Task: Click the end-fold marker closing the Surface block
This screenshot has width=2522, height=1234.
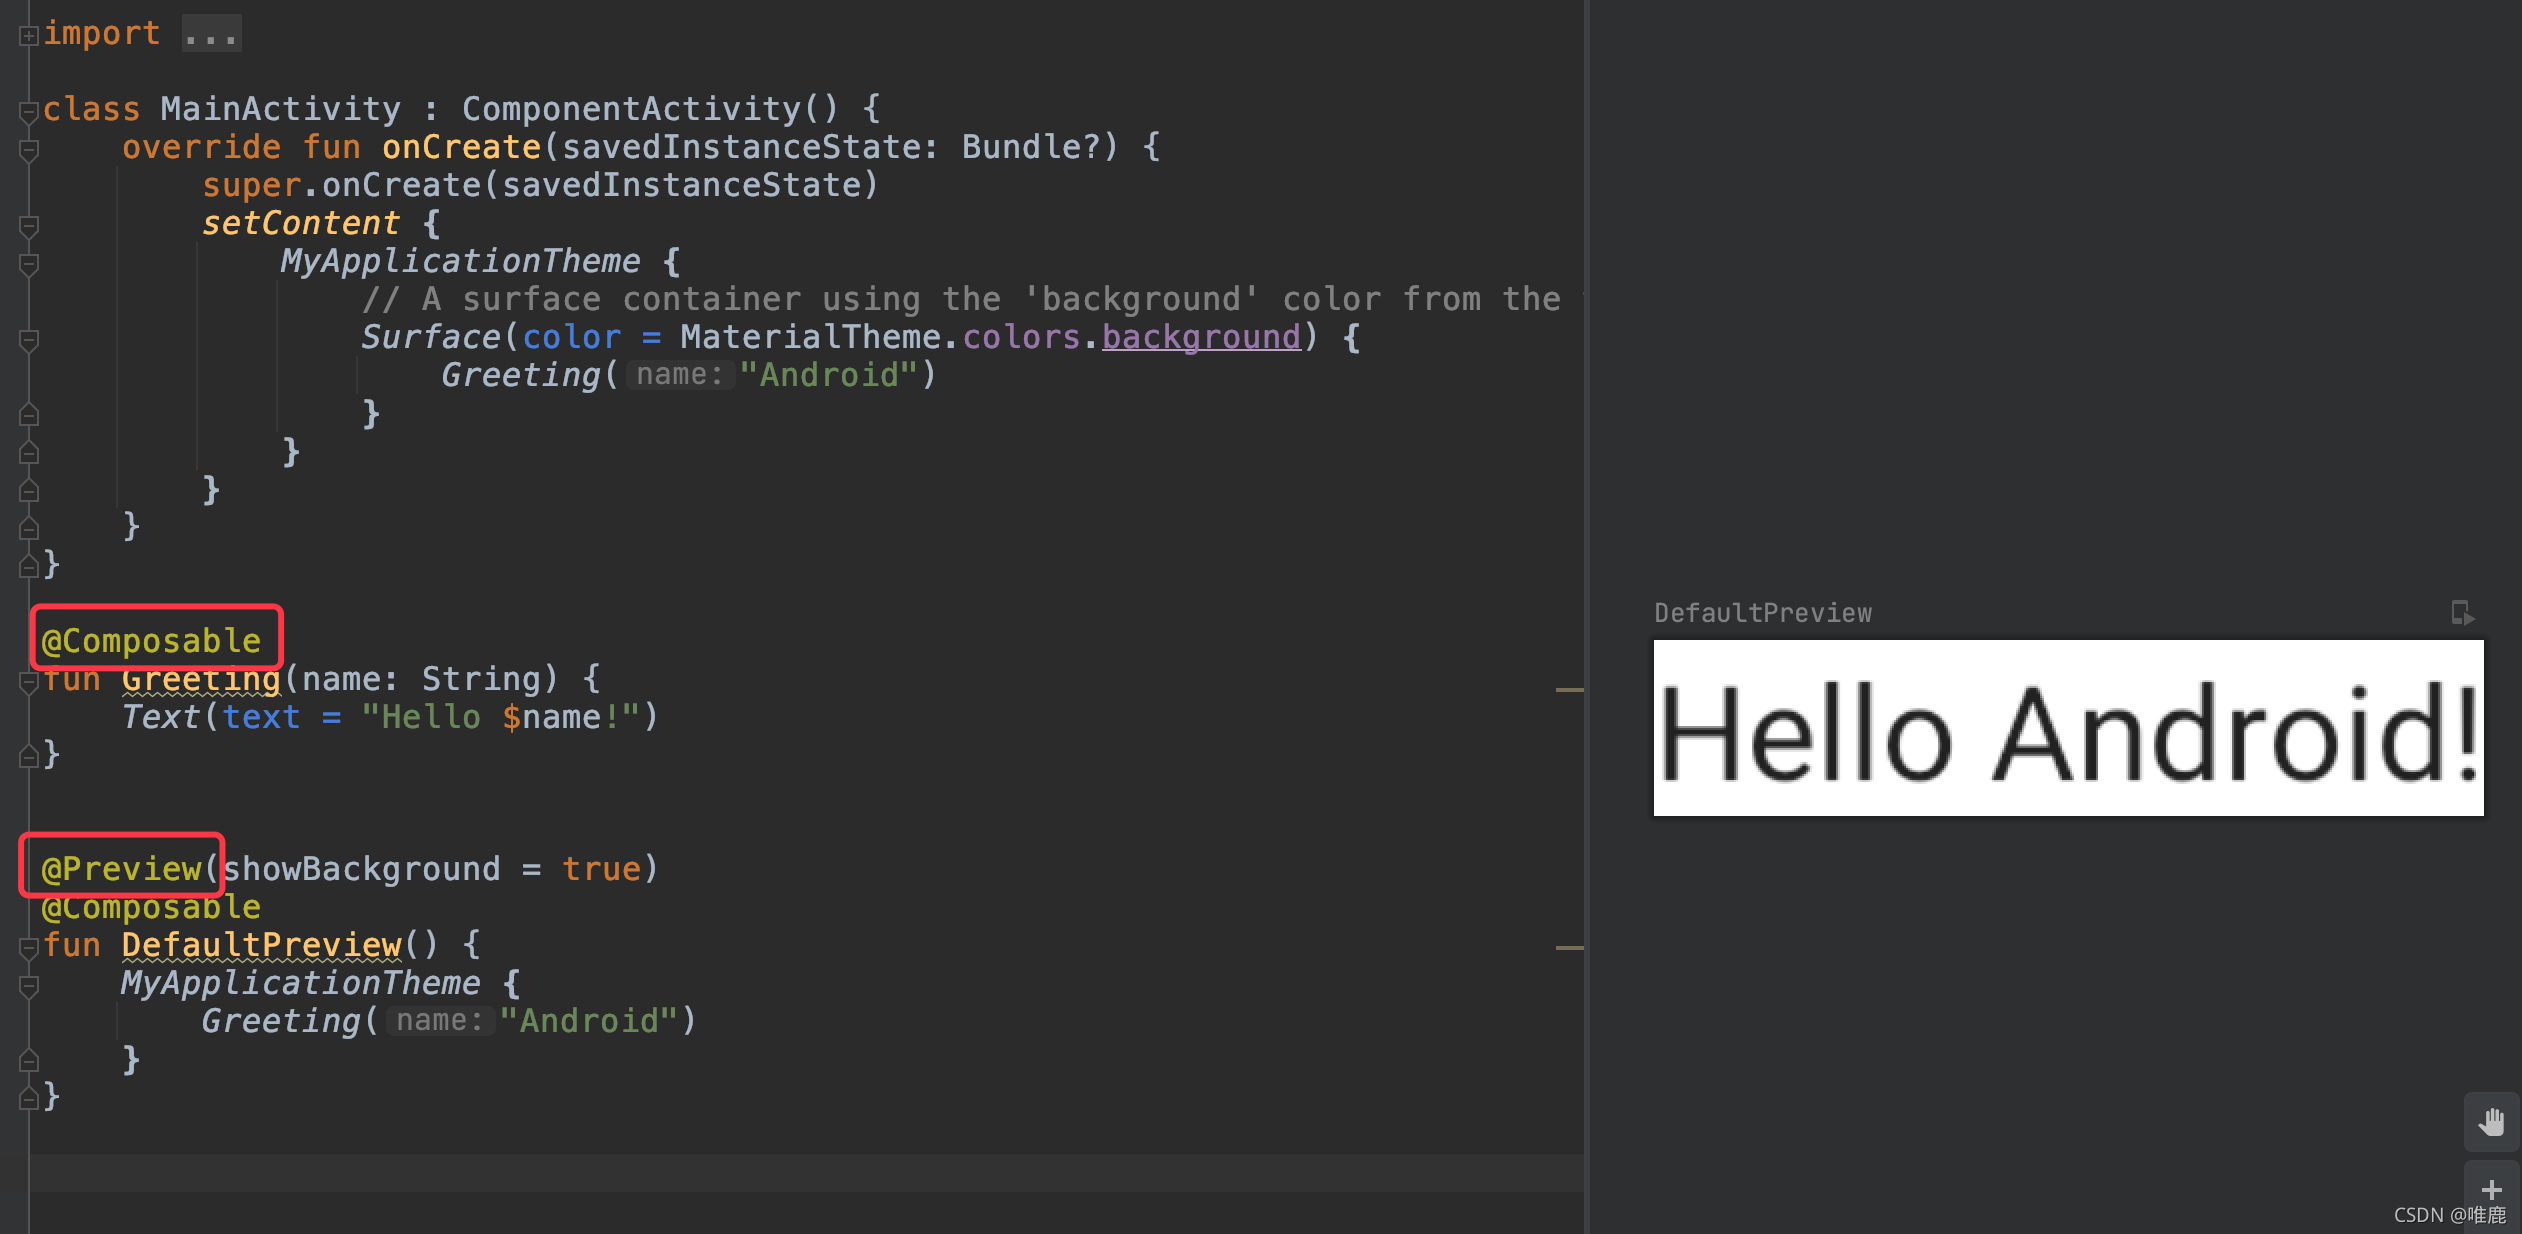Action: click(x=29, y=415)
